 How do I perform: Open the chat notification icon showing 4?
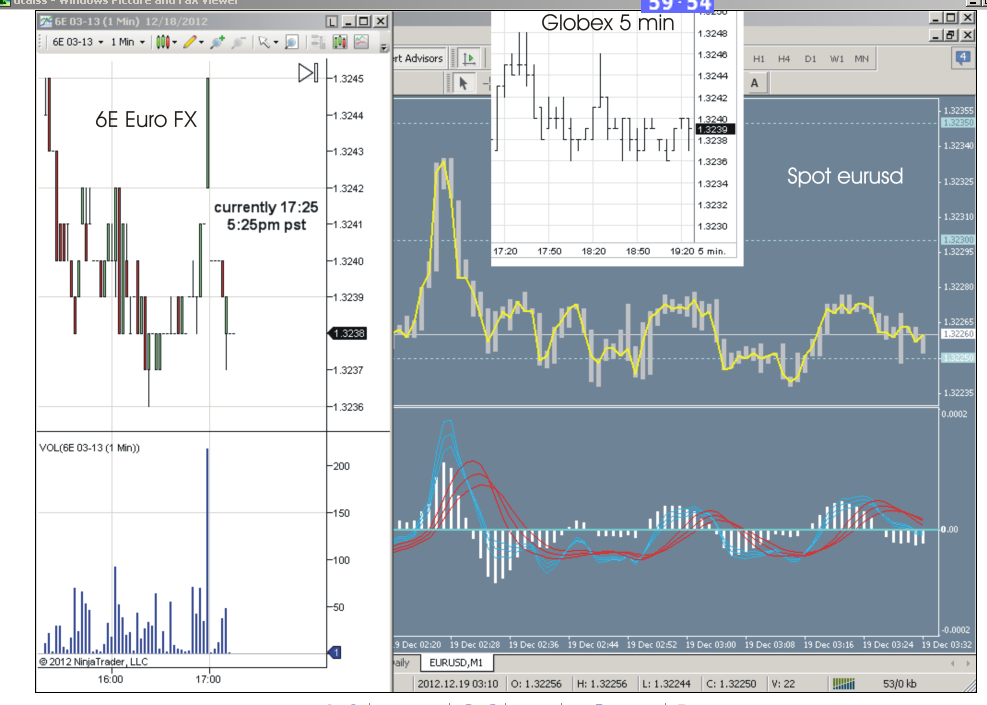[962, 58]
